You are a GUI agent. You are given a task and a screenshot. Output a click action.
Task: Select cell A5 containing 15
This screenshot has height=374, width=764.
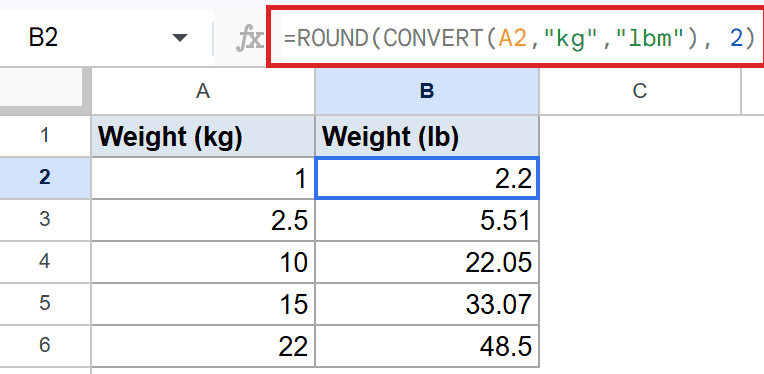pyautogui.click(x=203, y=303)
